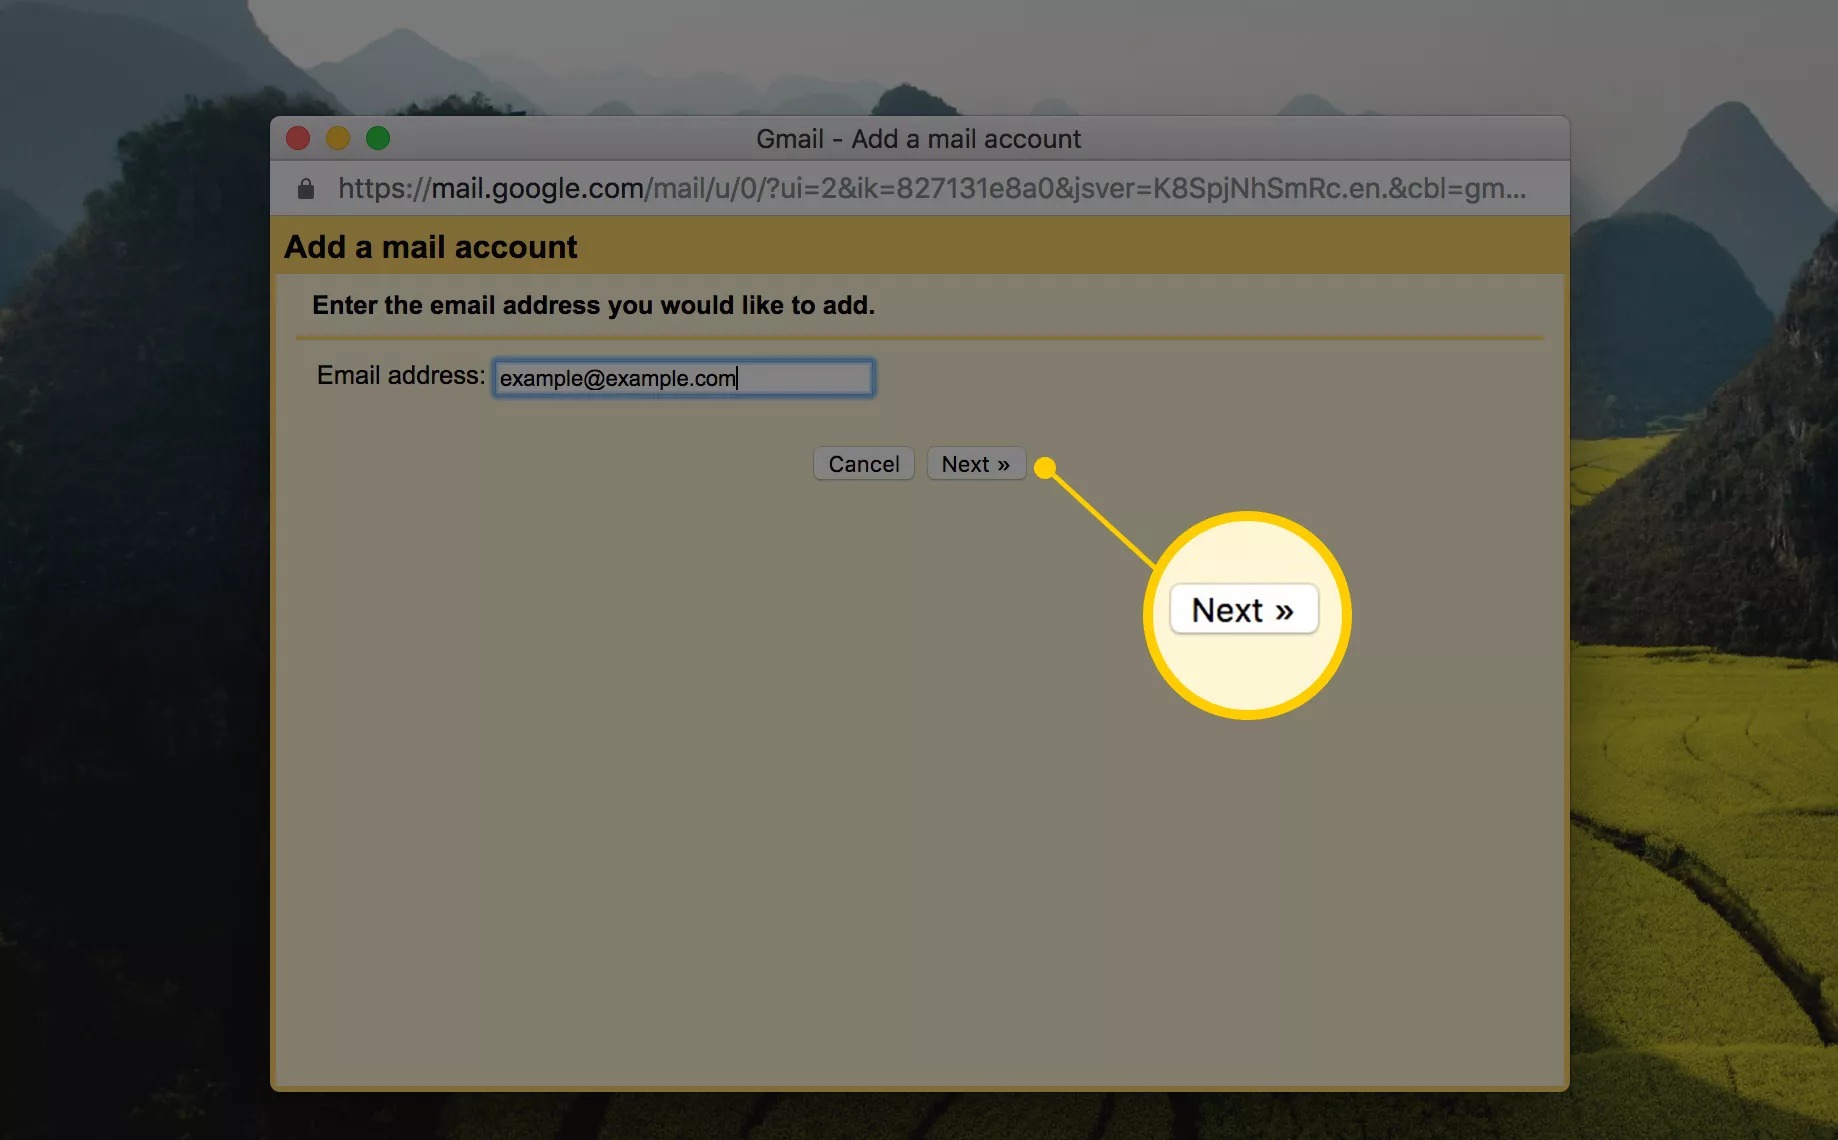Click the 'Email address:' label
Image resolution: width=1838 pixels, height=1140 pixels.
pyautogui.click(x=401, y=375)
